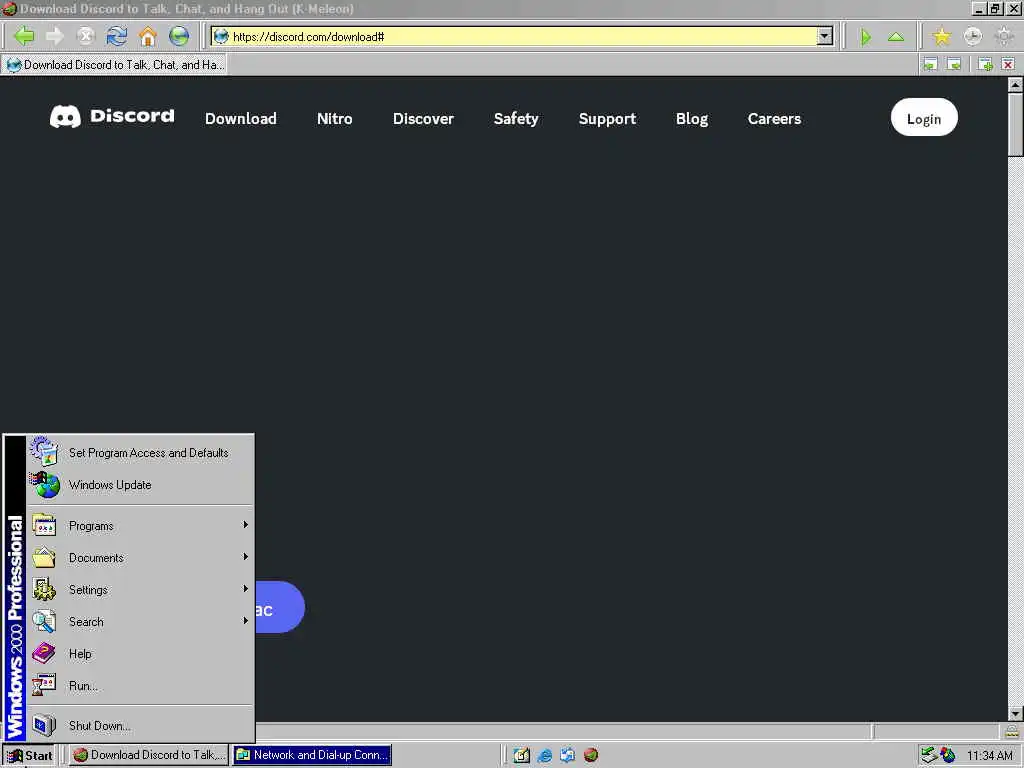Screen dimensions: 1024x768
Task: Visit the Support link
Action: coord(607,118)
